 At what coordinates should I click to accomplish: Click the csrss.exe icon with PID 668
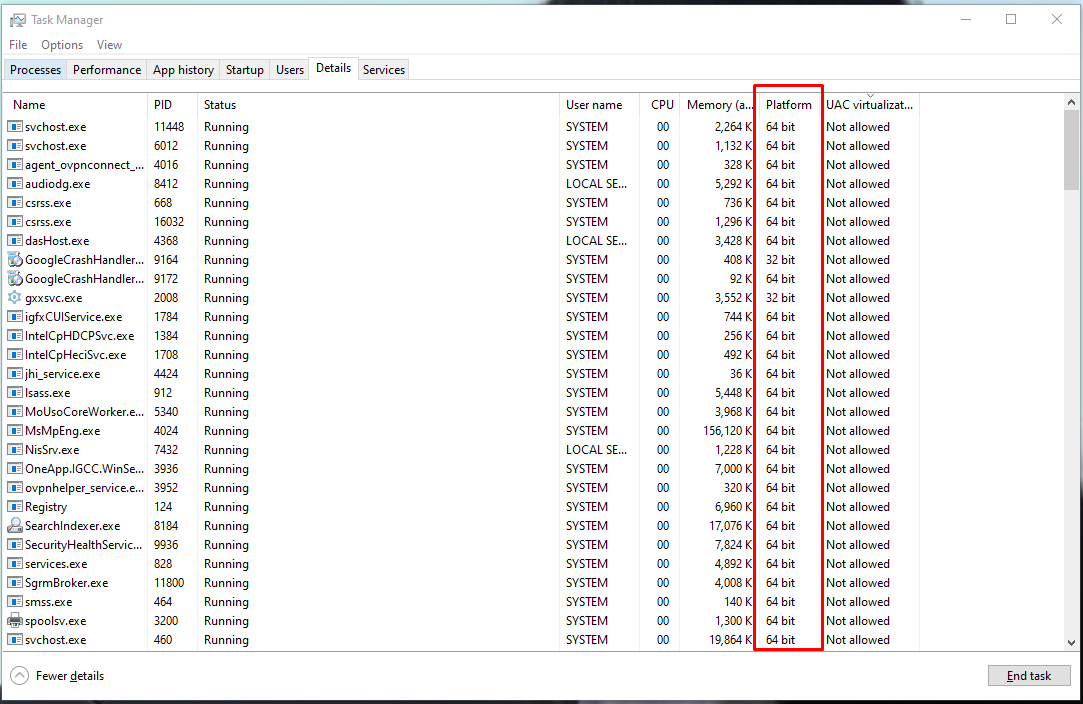click(x=15, y=202)
